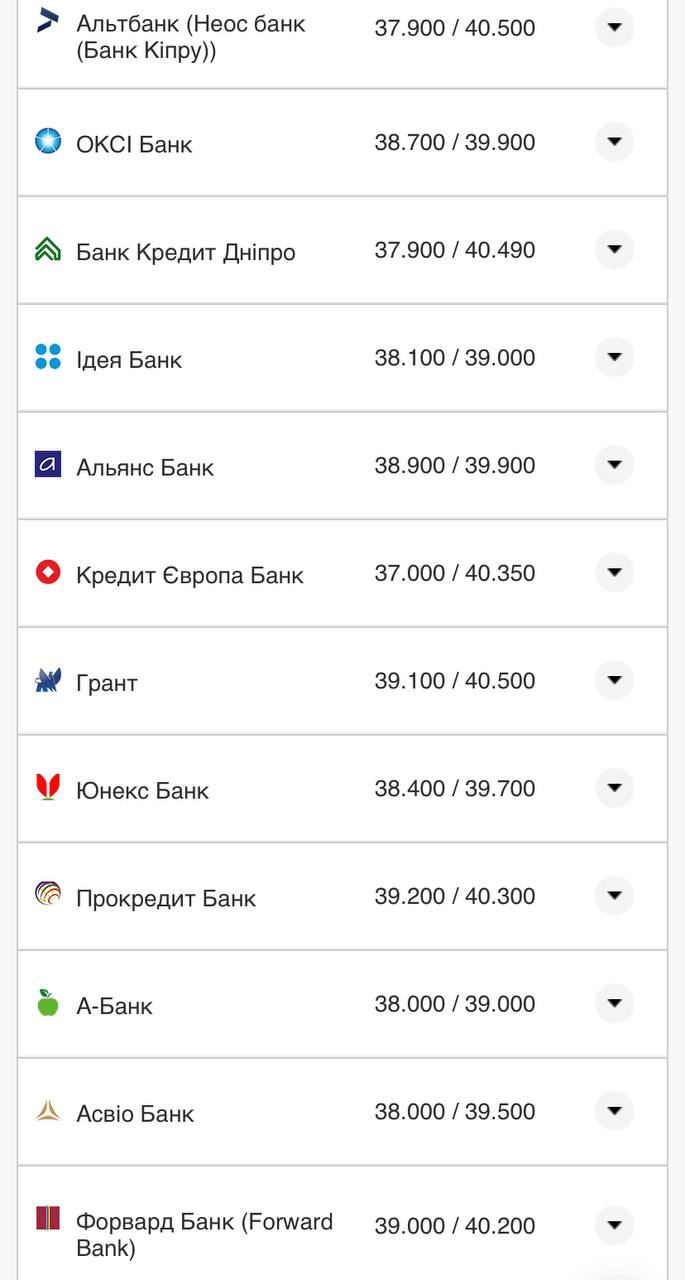Viewport: 685px width, 1280px height.
Task: Click the Альянс Банк logo icon
Action: (x=48, y=465)
